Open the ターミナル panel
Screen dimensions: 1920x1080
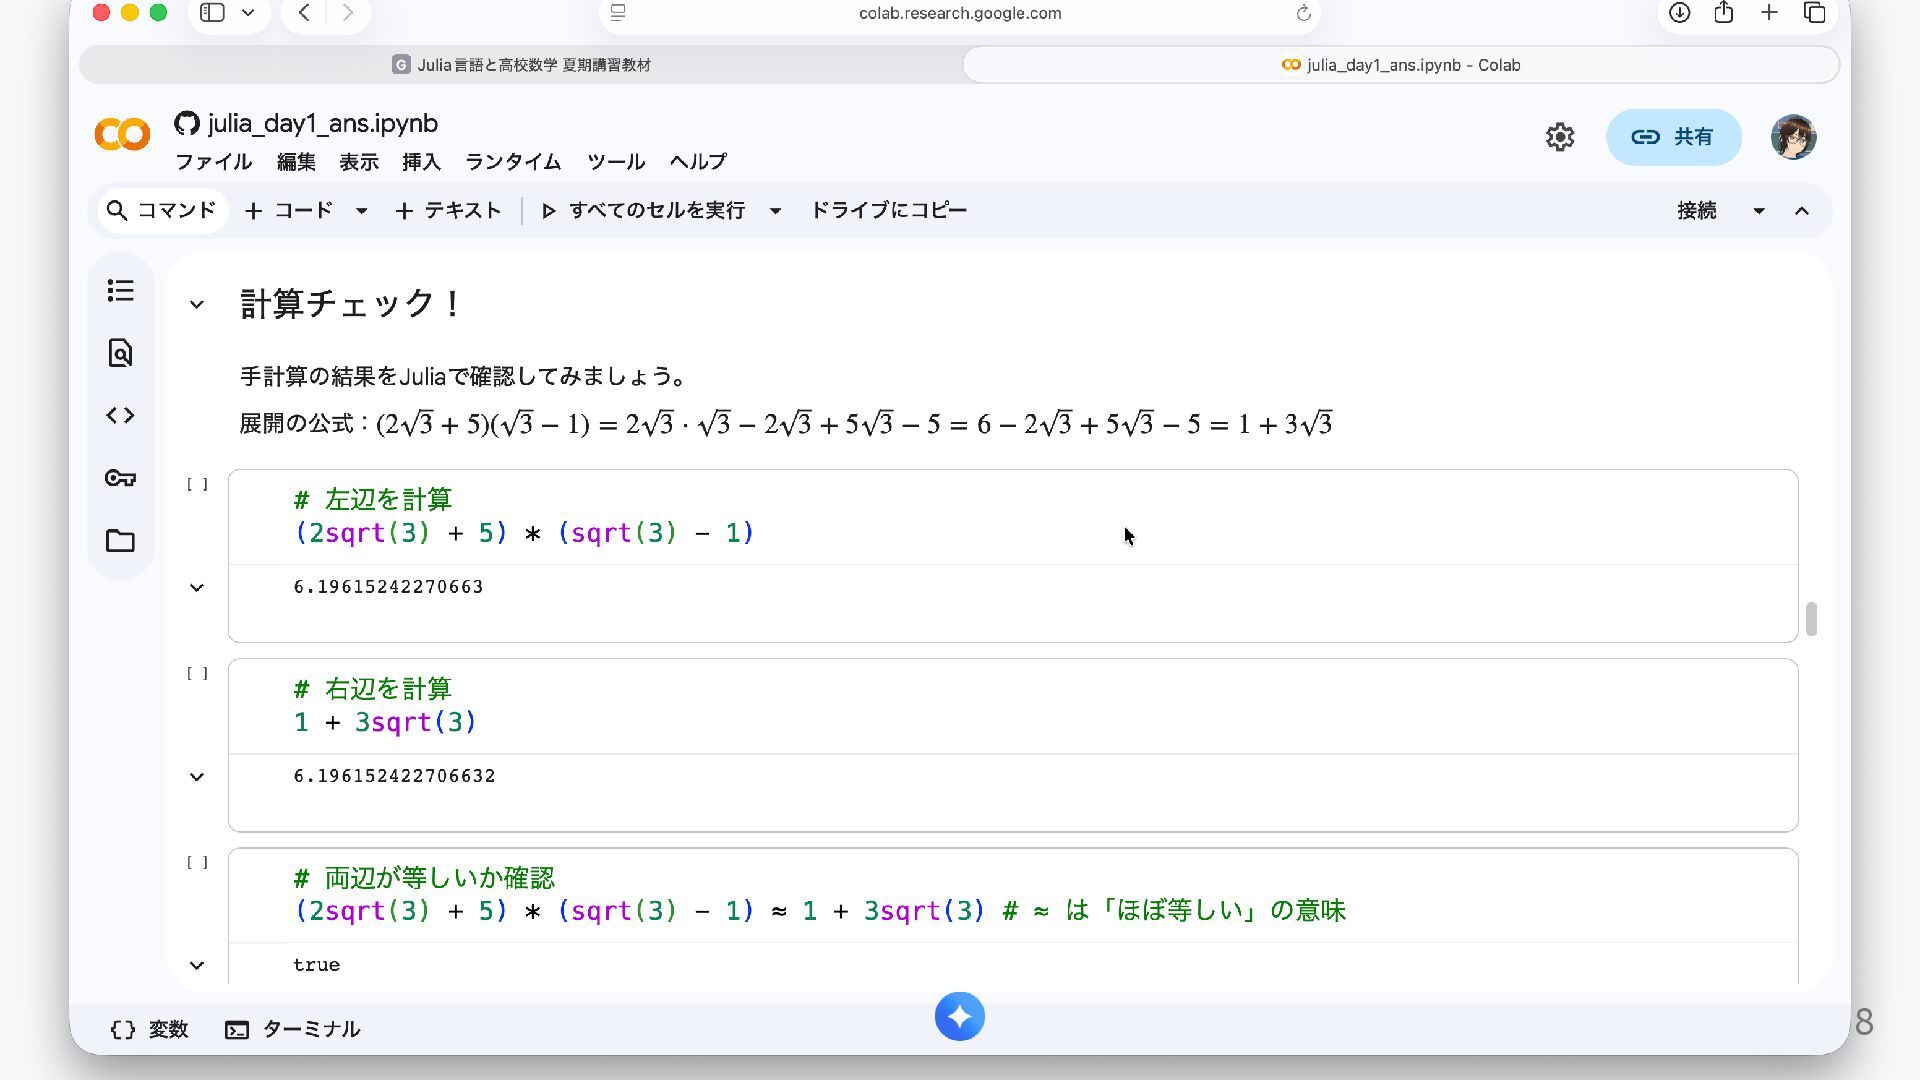(293, 1029)
